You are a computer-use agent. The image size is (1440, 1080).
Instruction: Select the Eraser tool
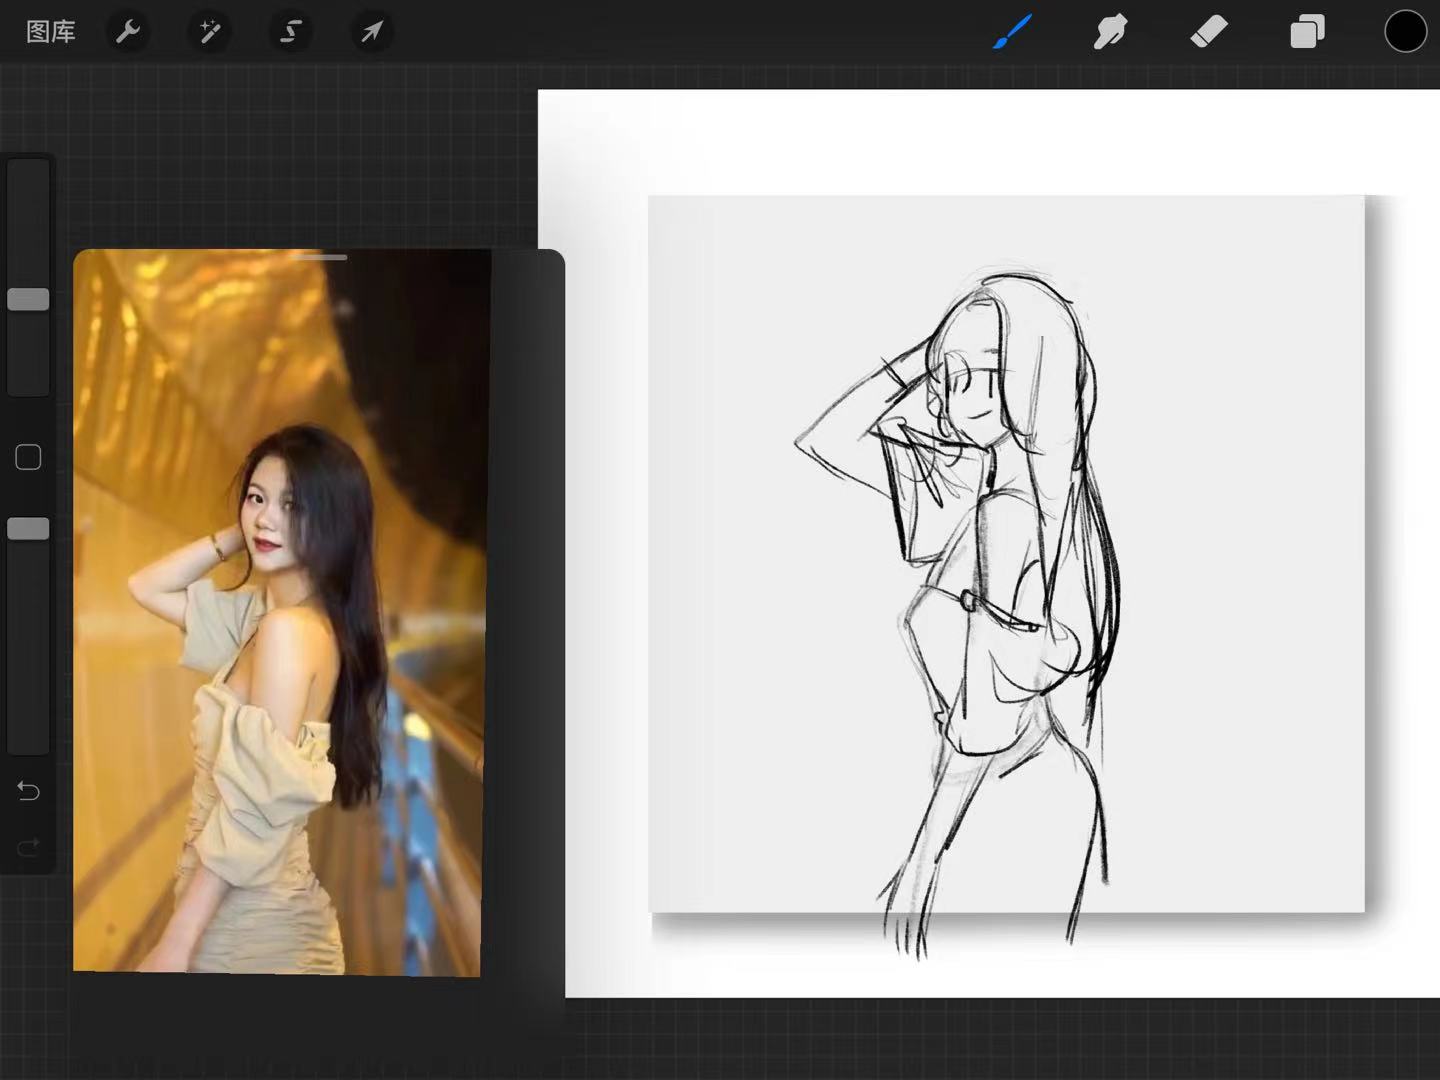1209,32
